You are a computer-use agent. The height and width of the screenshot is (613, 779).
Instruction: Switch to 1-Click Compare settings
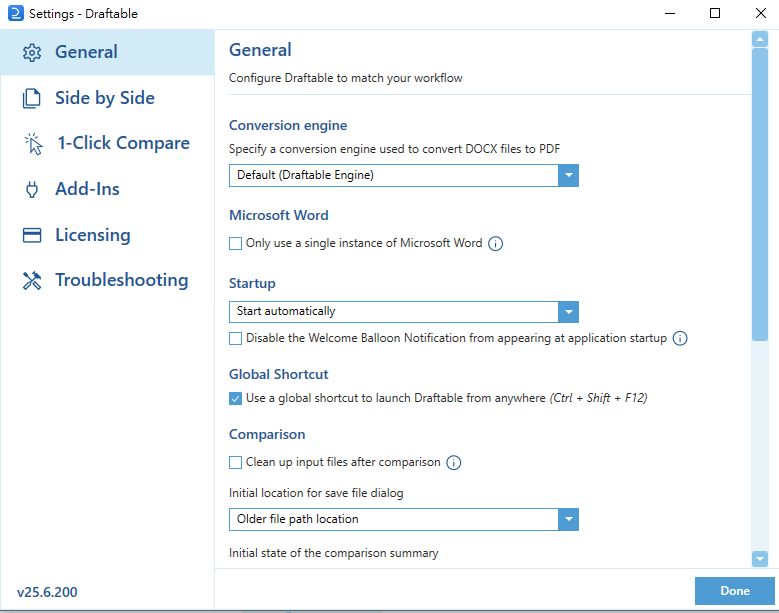pos(107,144)
